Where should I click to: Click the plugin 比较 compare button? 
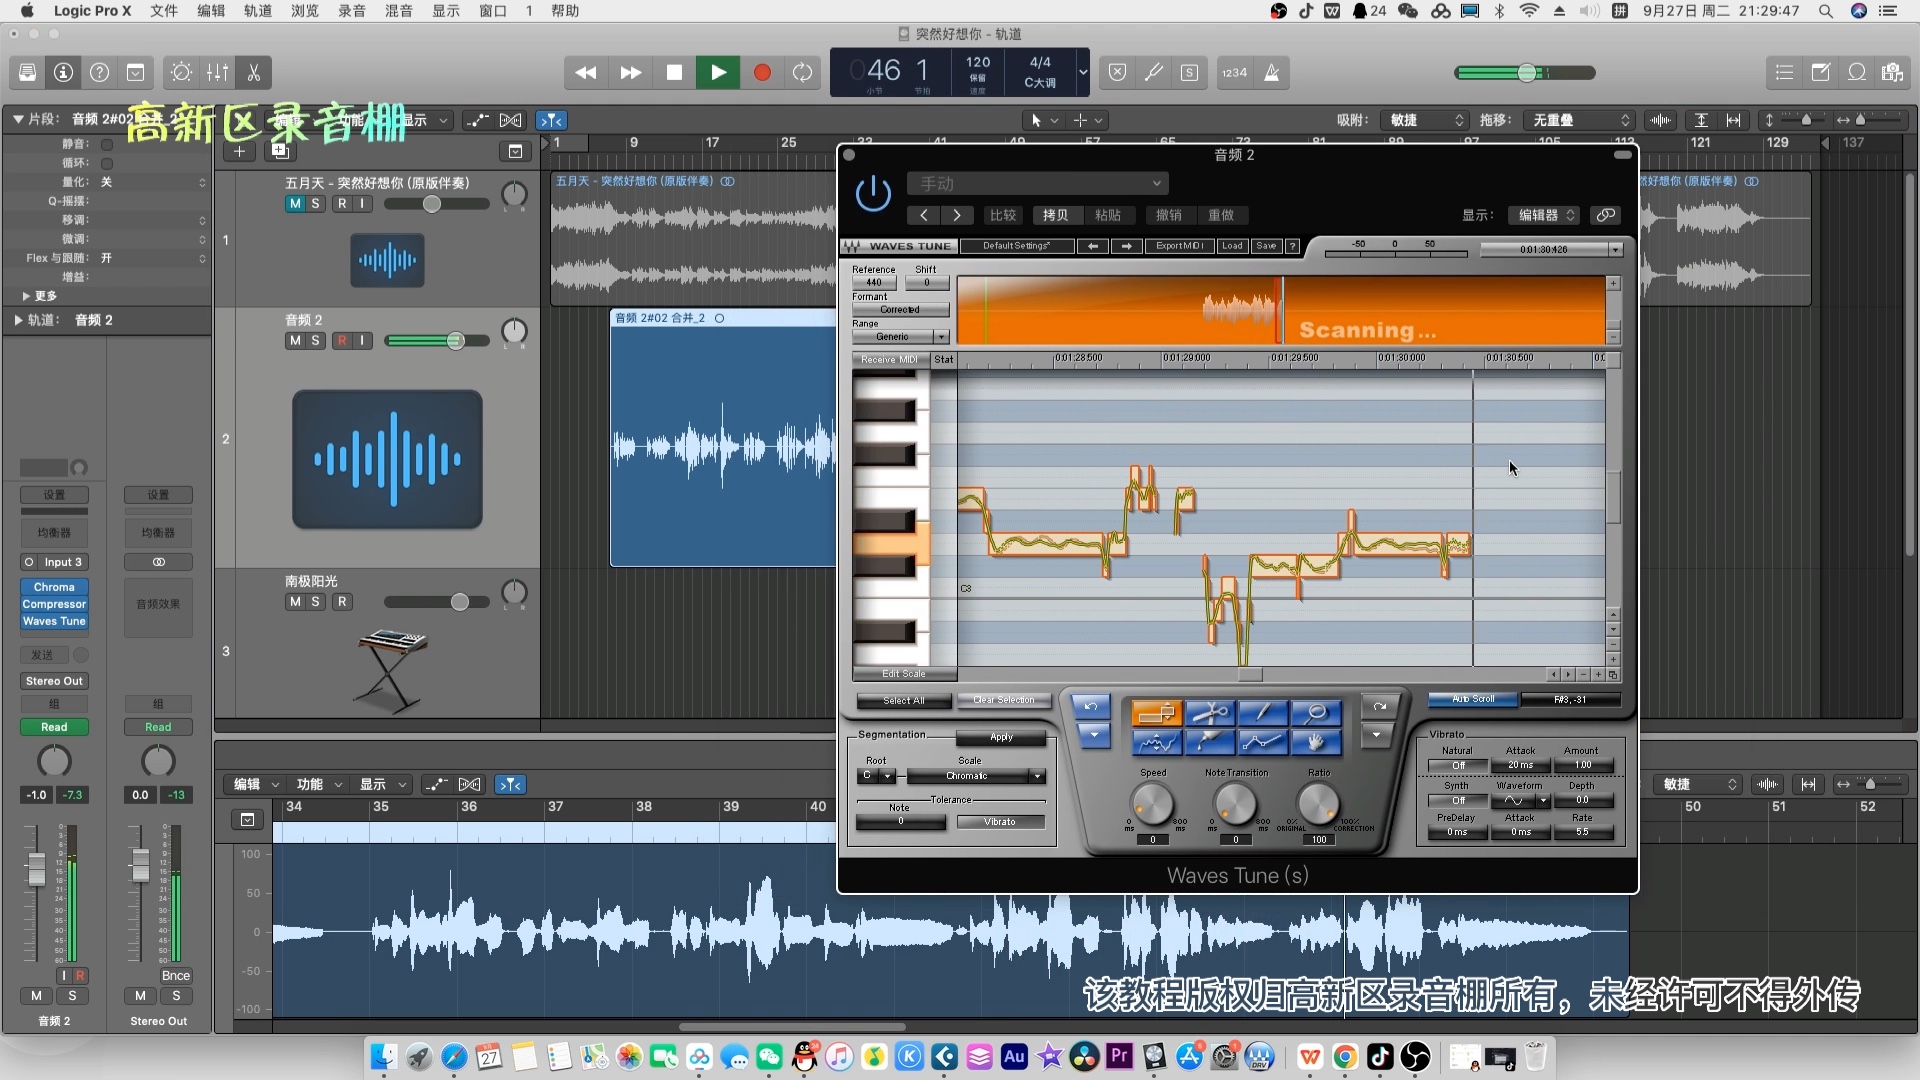pos(1003,215)
